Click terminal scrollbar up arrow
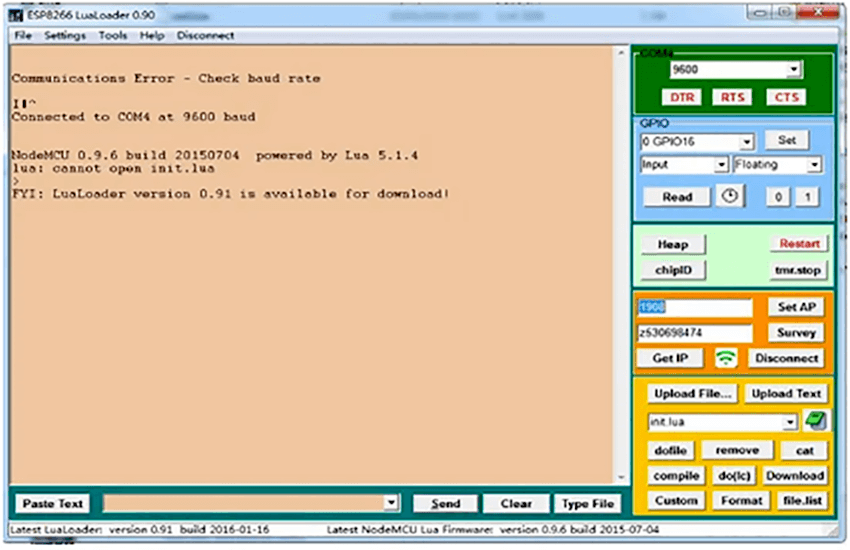850x550 pixels. point(621,53)
